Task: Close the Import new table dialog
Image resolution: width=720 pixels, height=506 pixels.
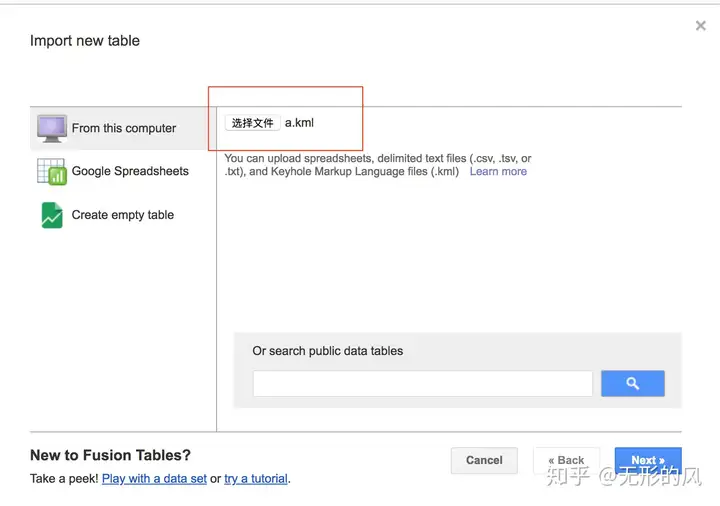Action: [x=701, y=25]
